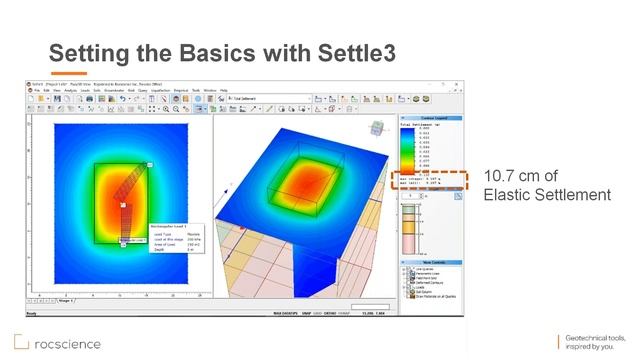Toggle the Deformed Contours checkbox
Screen dimensions: 640x360
(408, 282)
